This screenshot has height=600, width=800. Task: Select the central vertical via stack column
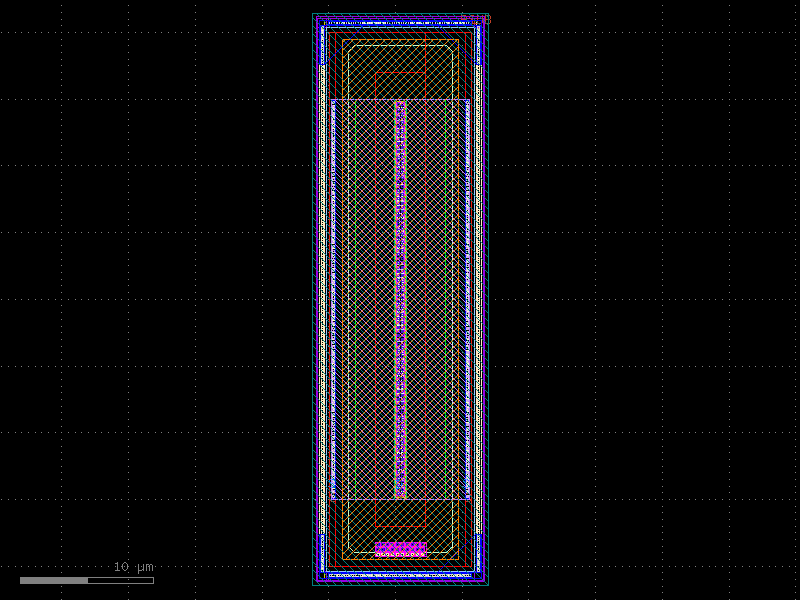point(400,300)
